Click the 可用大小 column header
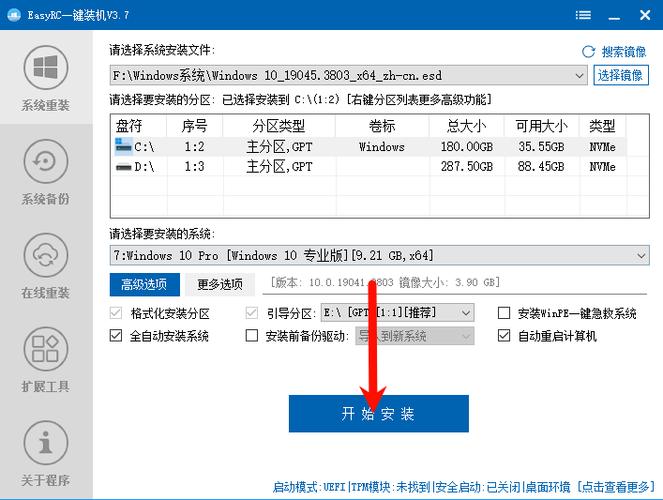This screenshot has height=500, width=663. tap(541, 126)
